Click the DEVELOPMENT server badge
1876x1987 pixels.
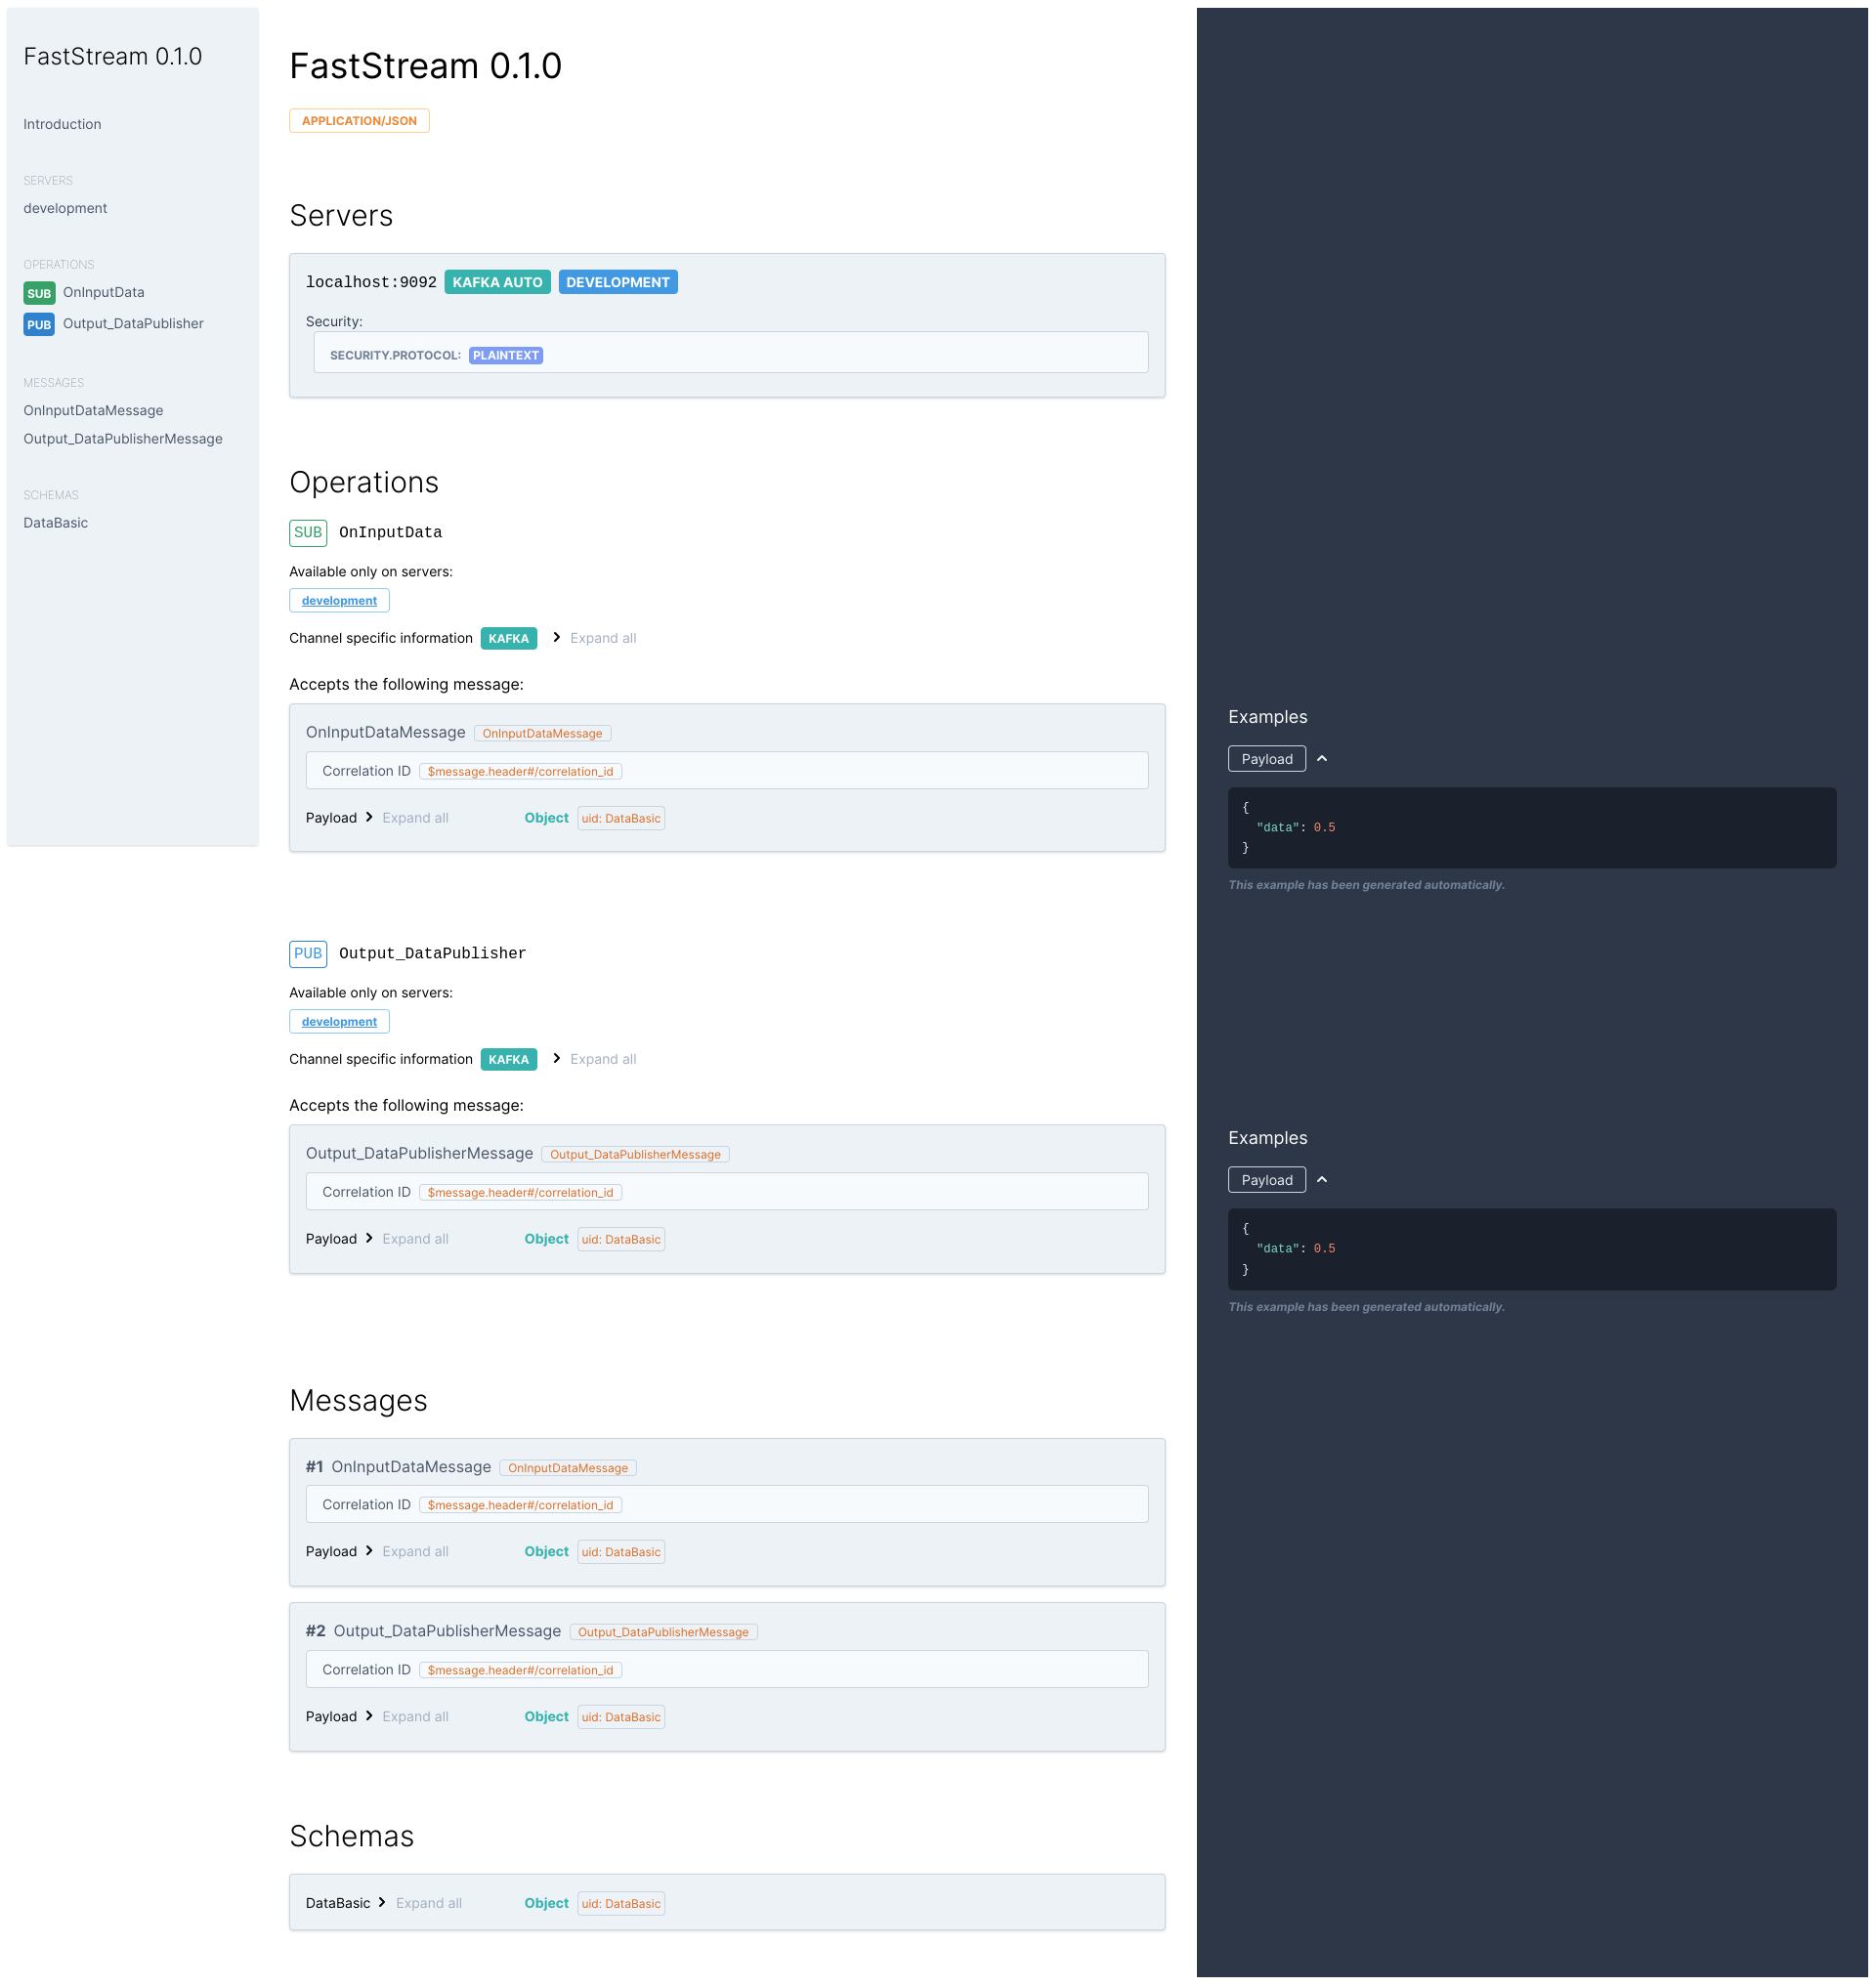pyautogui.click(x=617, y=283)
